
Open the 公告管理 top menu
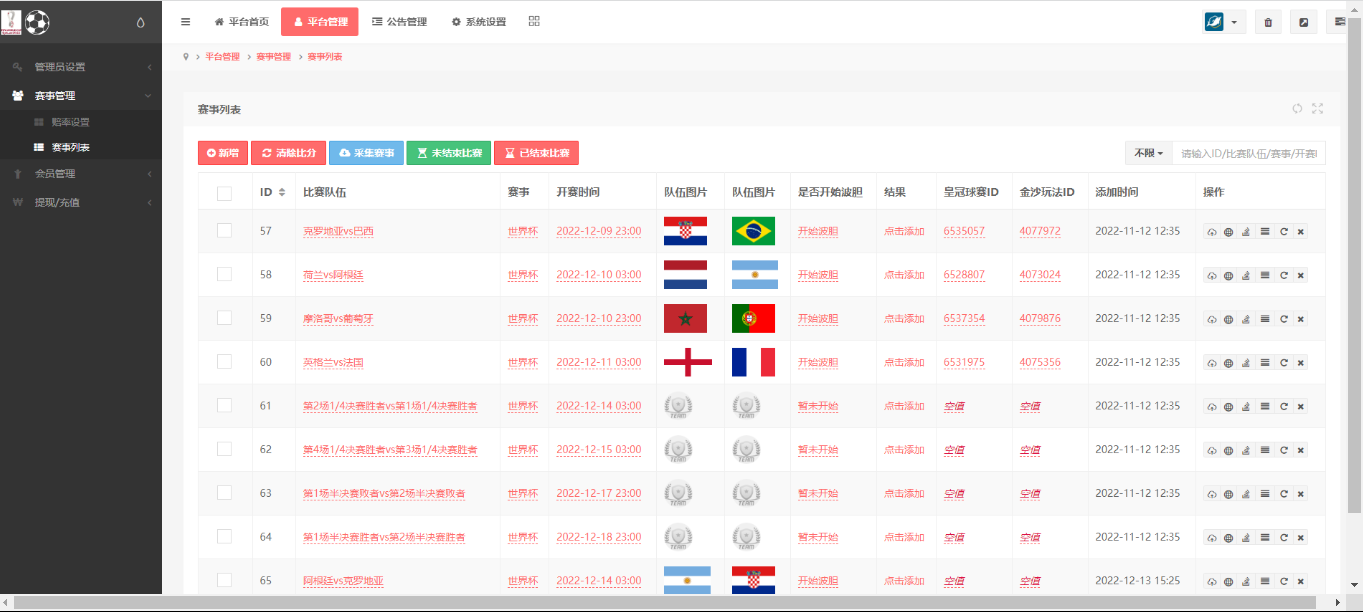[x=399, y=21]
